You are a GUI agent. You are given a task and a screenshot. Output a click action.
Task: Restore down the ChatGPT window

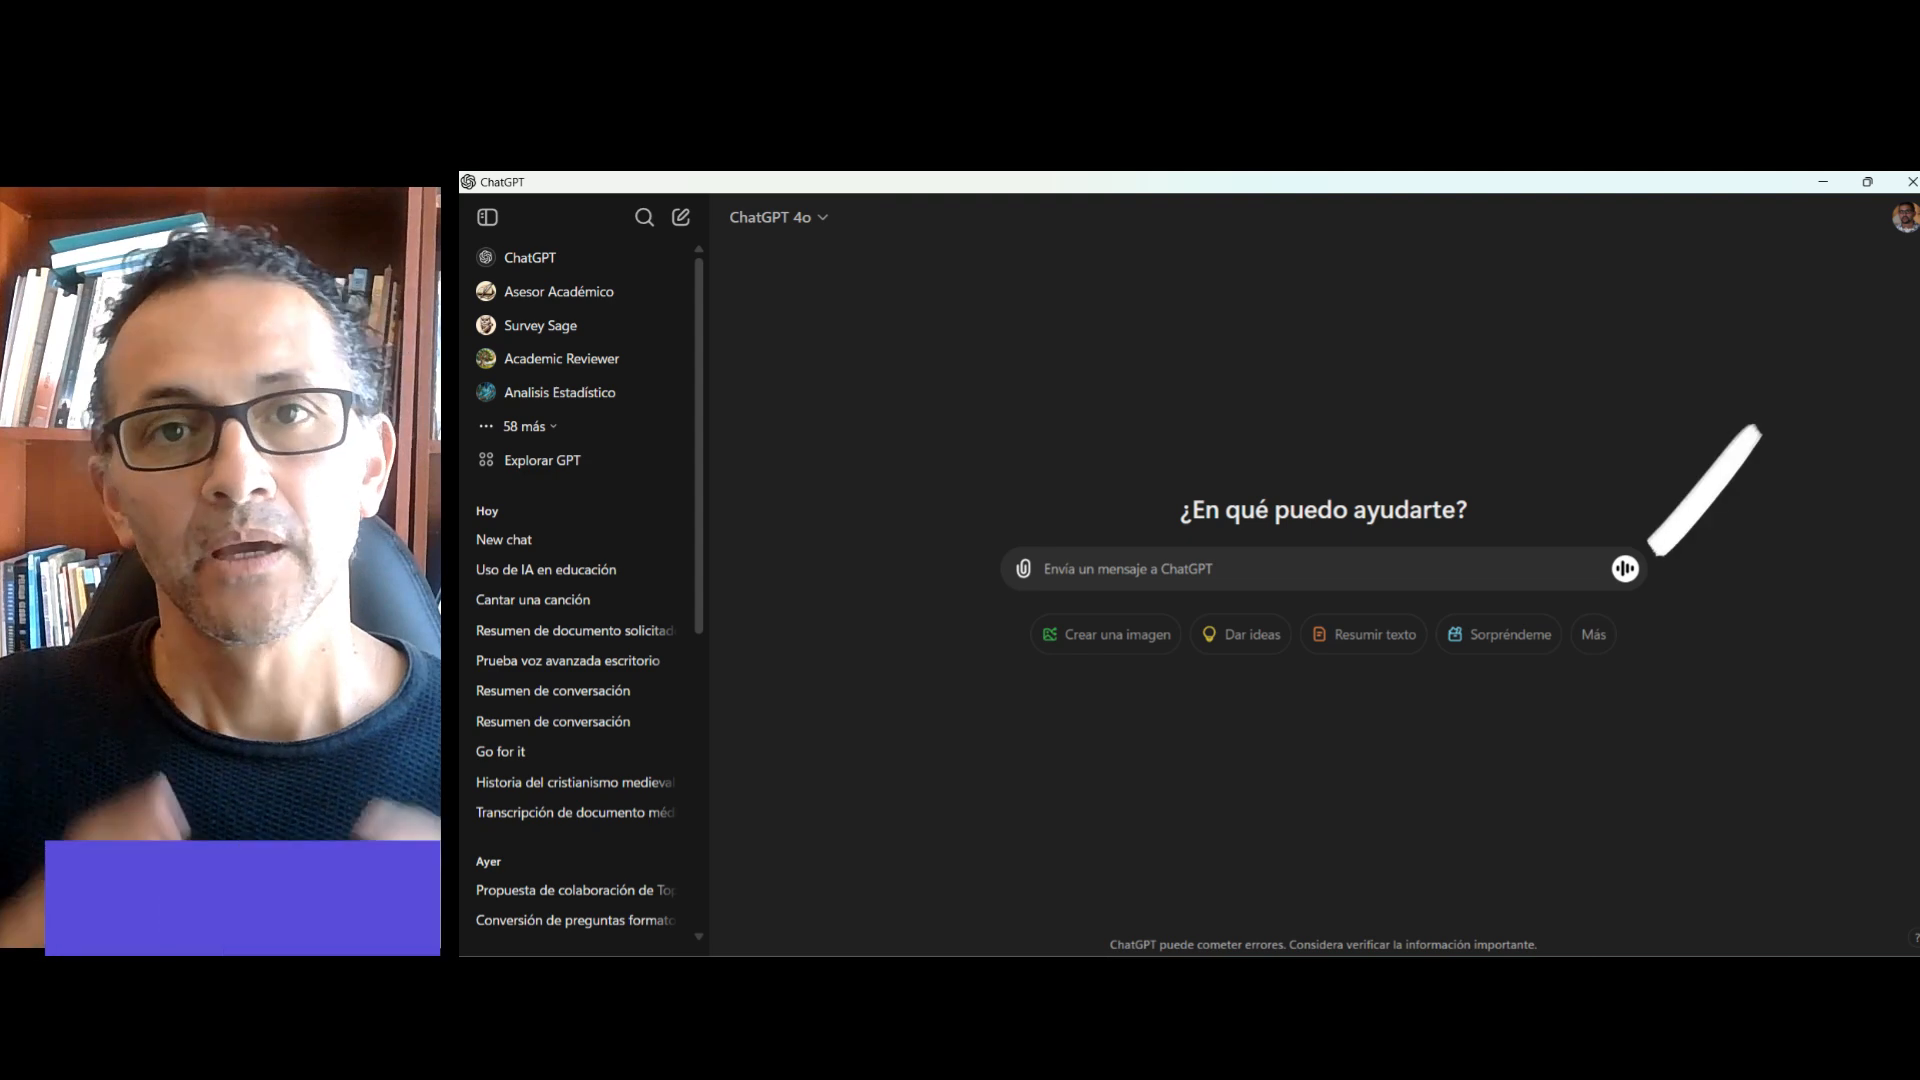[1867, 182]
